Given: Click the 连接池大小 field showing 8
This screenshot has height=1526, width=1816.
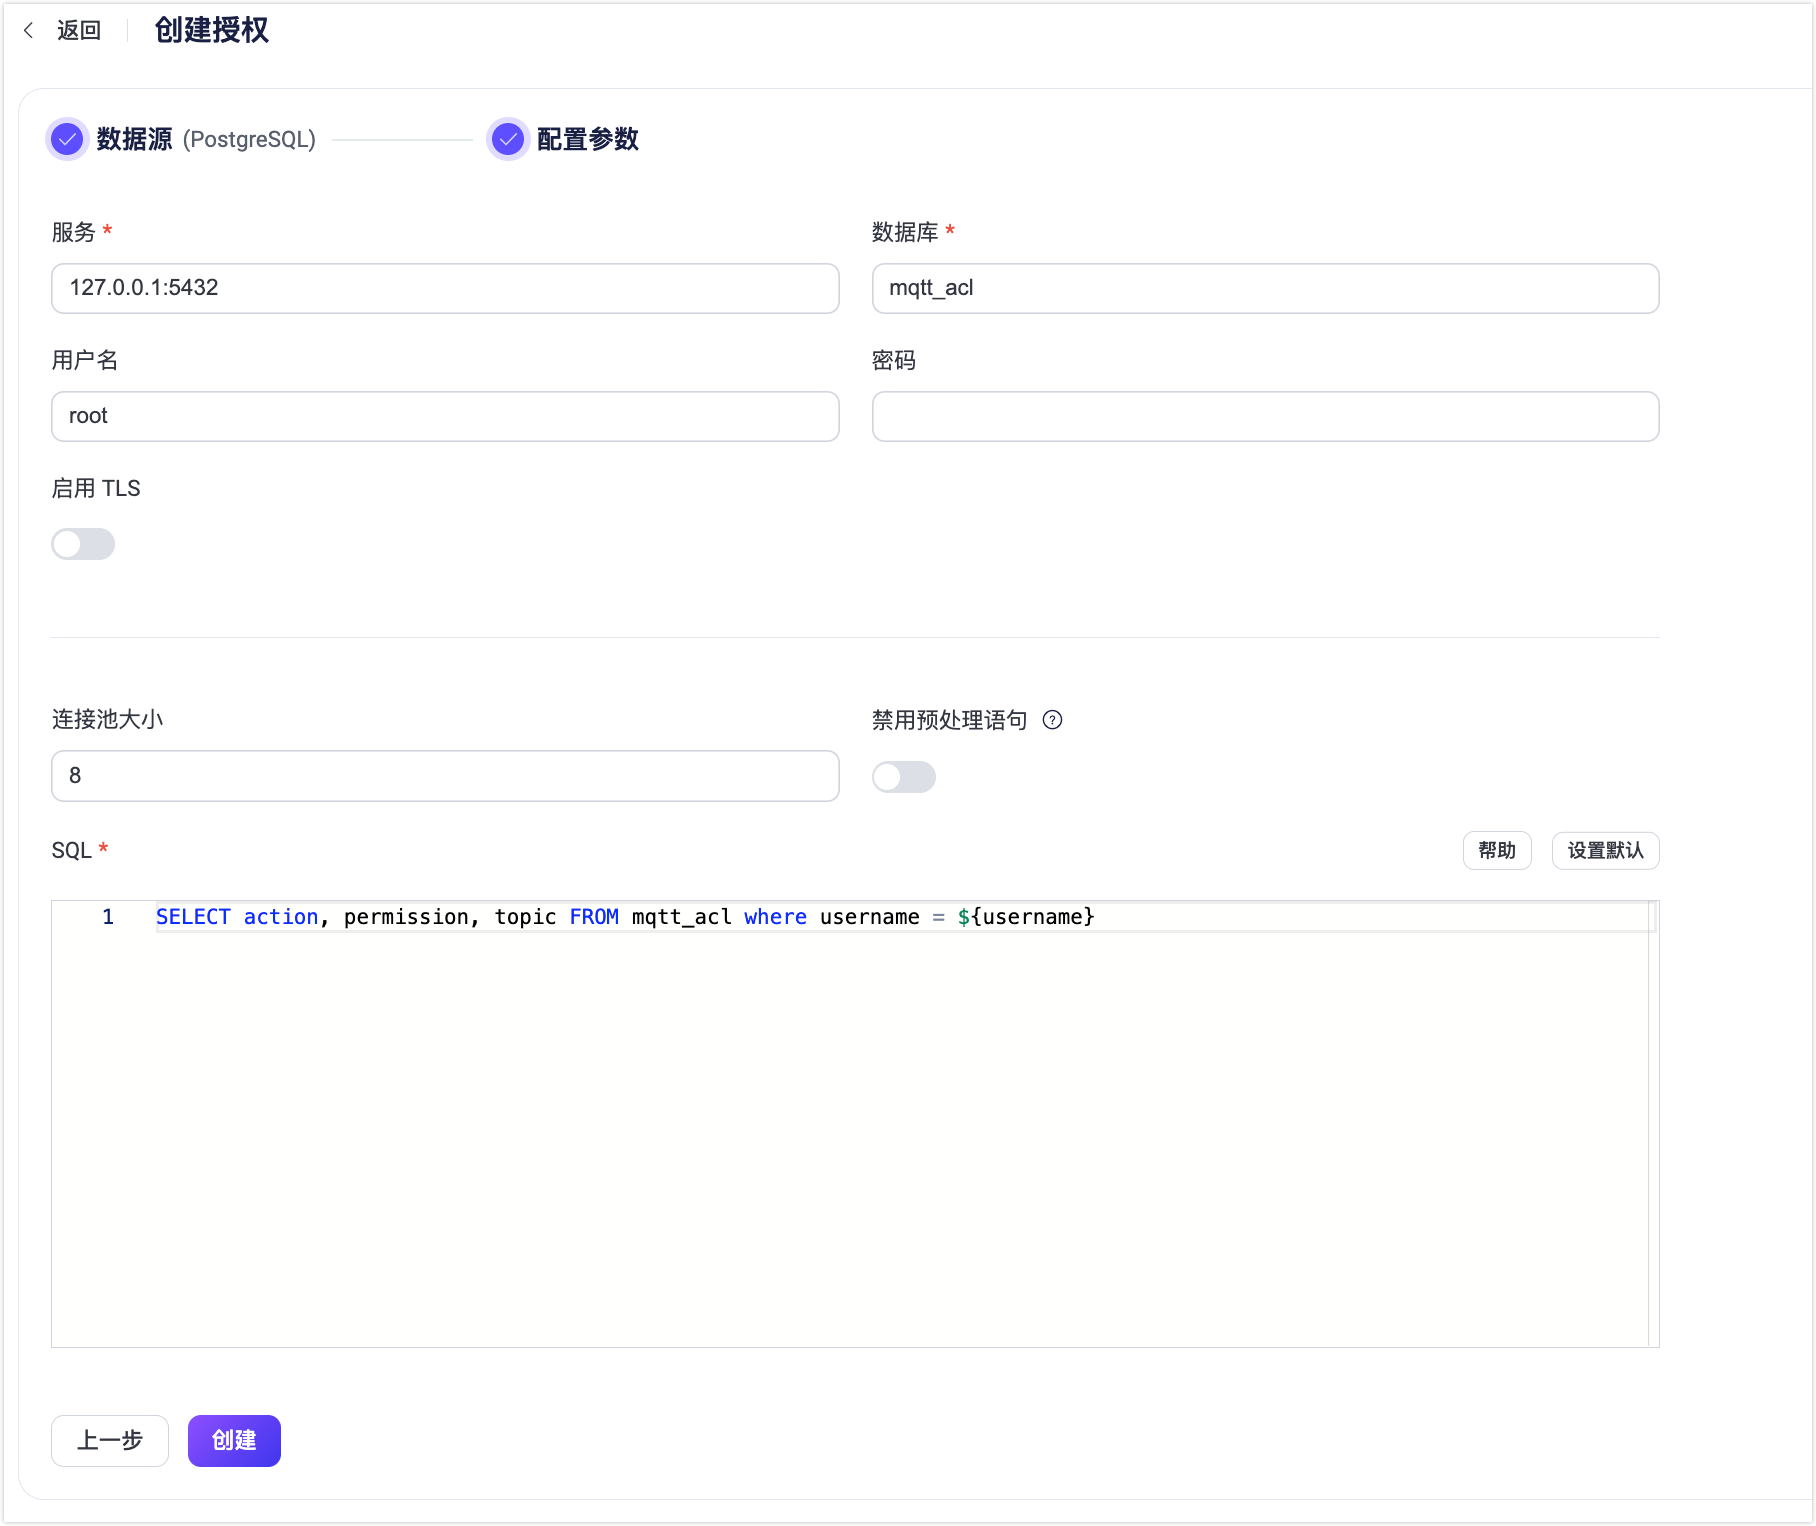Looking at the screenshot, I should (x=444, y=776).
